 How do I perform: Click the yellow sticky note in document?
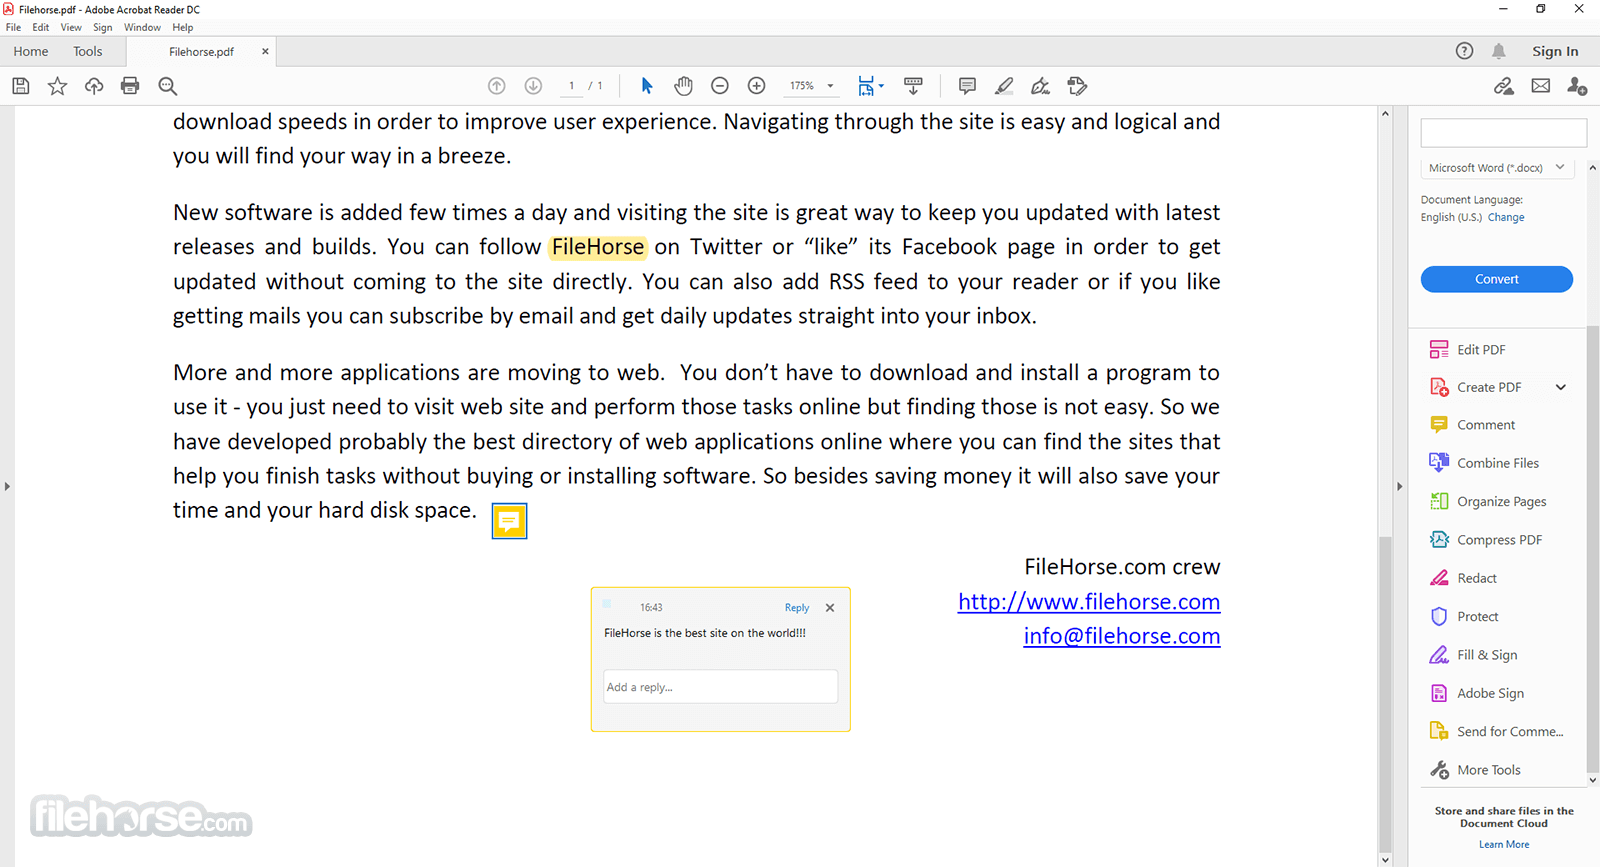pyautogui.click(x=509, y=521)
